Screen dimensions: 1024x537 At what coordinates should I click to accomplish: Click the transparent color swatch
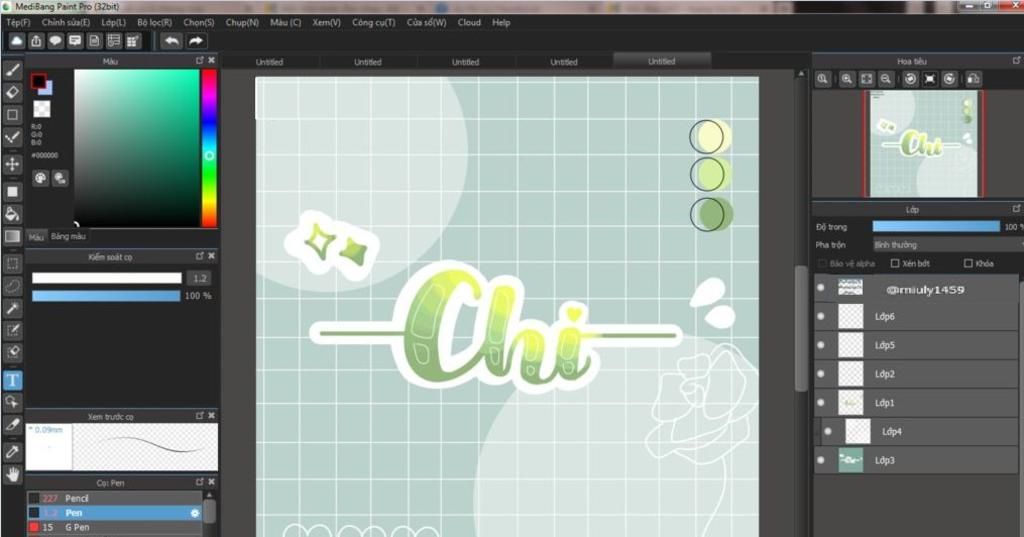(x=42, y=108)
